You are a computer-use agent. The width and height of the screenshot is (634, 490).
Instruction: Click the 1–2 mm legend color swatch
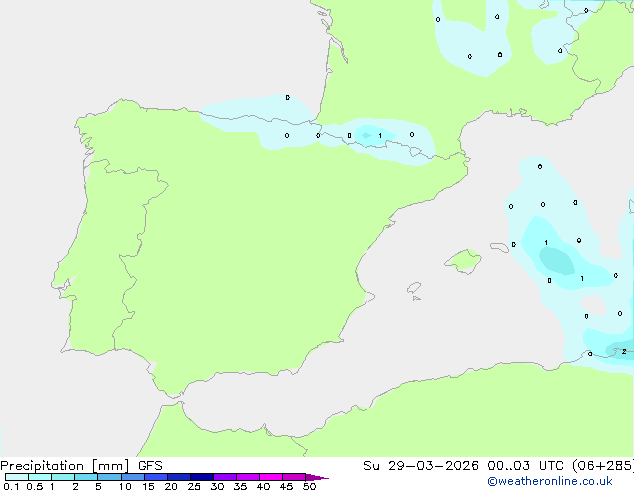coord(63,477)
